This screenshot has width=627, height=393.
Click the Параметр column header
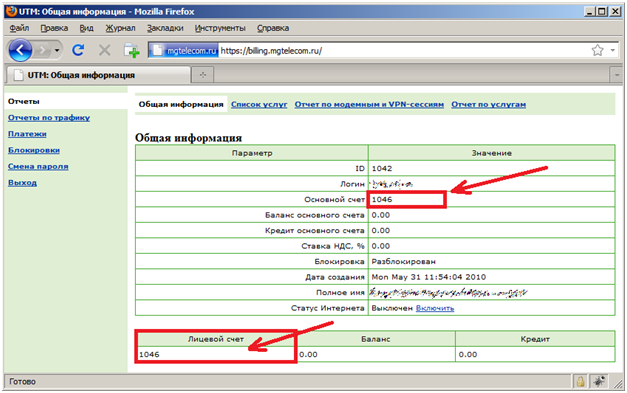point(252,153)
